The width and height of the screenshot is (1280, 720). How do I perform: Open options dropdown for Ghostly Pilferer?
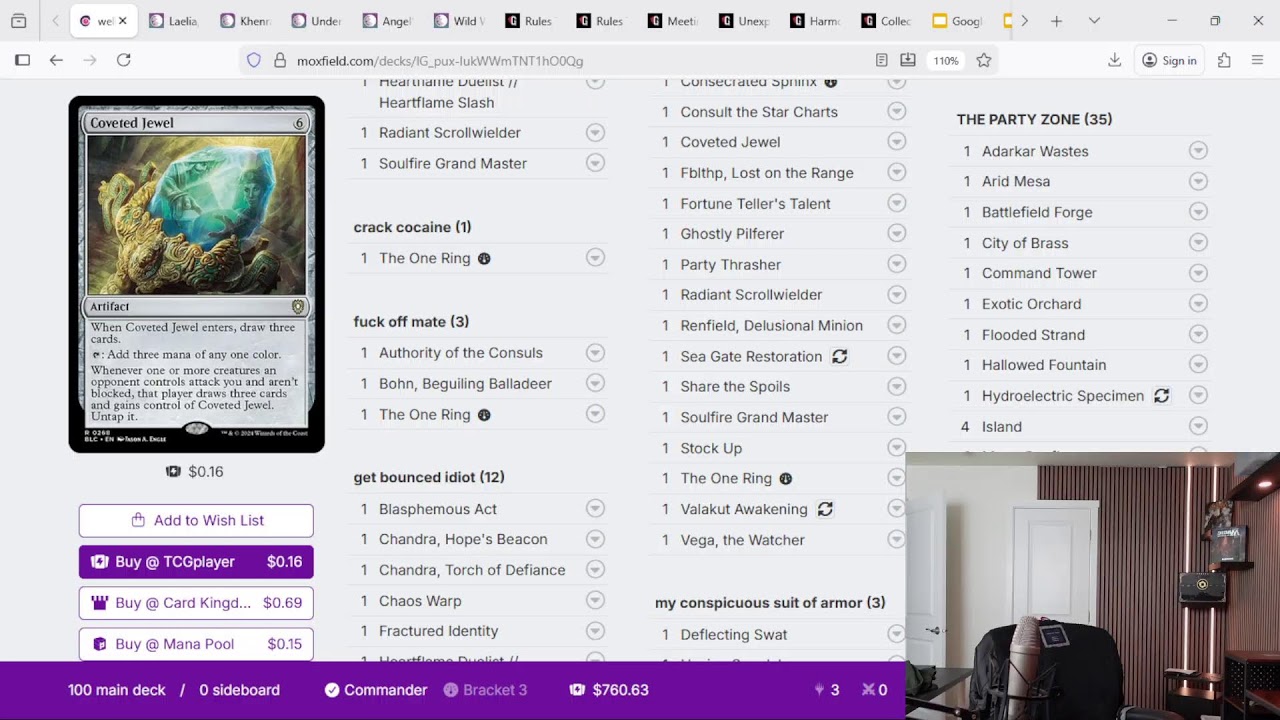pos(897,234)
